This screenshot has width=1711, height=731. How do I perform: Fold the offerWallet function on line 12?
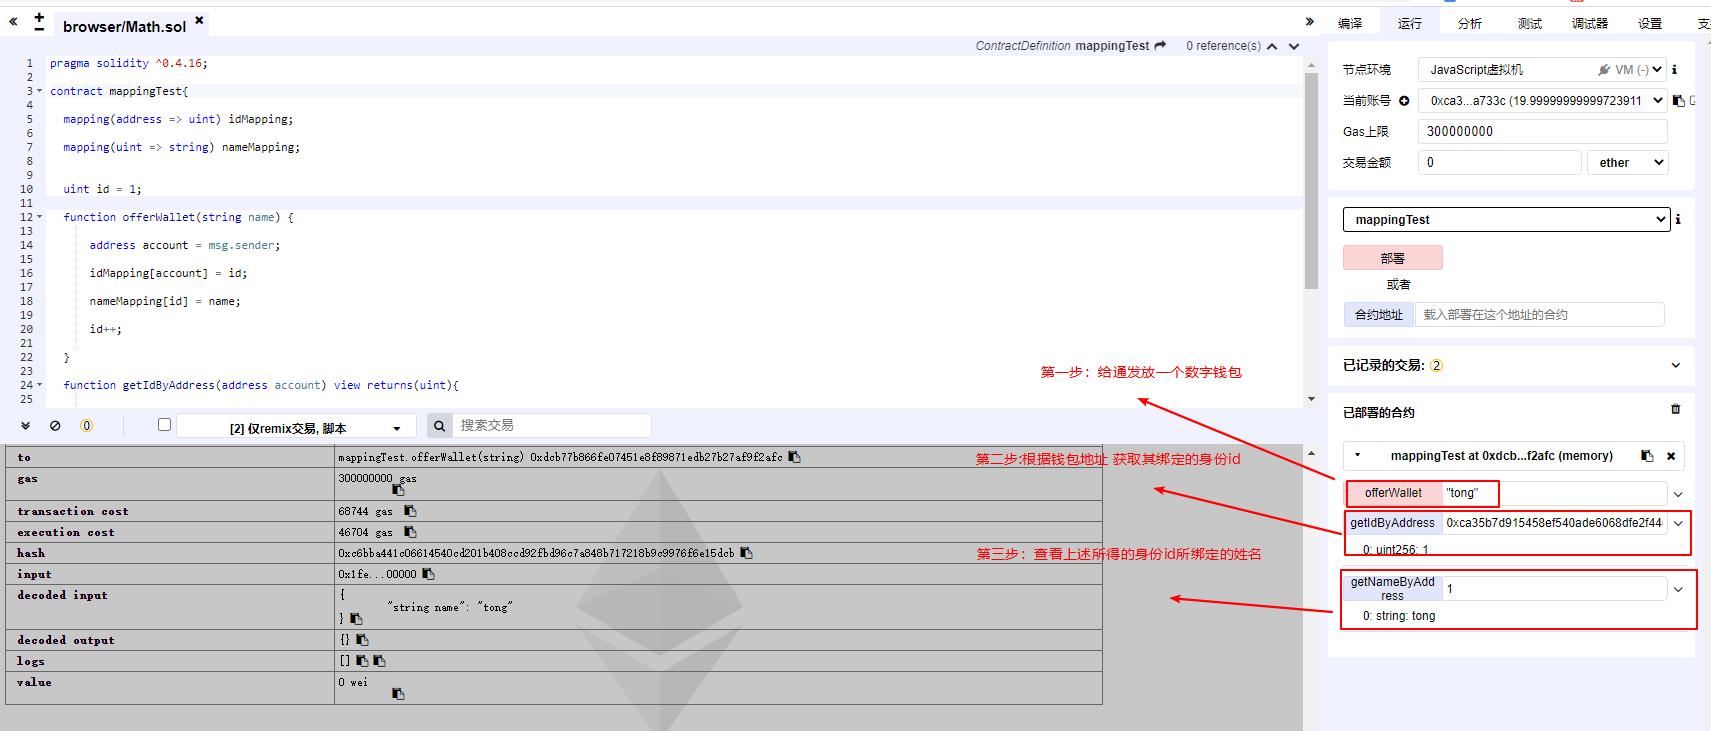(40, 217)
